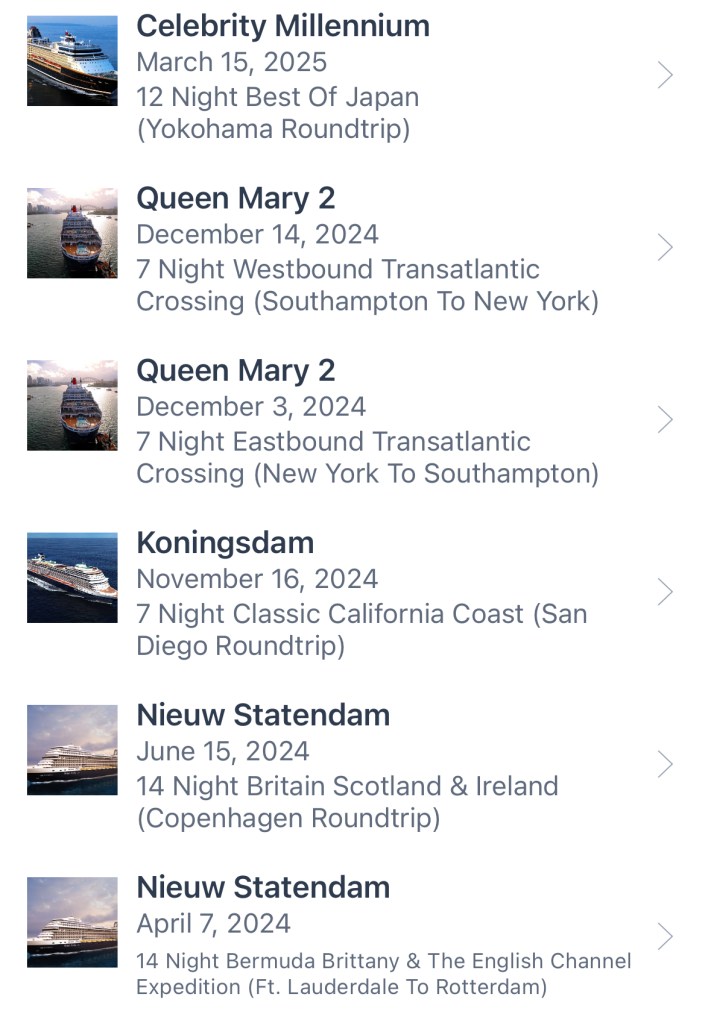This screenshot has width=711, height=1023.
Task: Expand the Eastbound Transatlantic Crossing chevron
Action: click(x=665, y=420)
